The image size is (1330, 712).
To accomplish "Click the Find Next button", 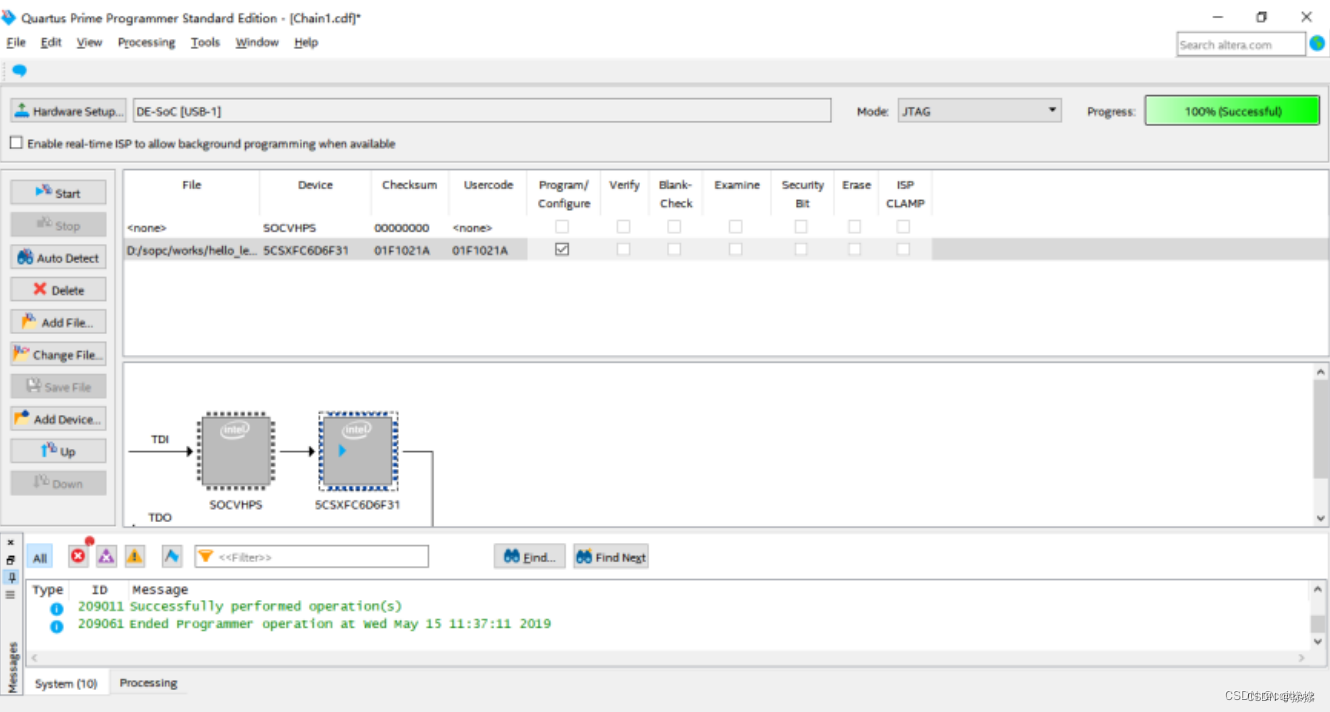I will (x=611, y=556).
